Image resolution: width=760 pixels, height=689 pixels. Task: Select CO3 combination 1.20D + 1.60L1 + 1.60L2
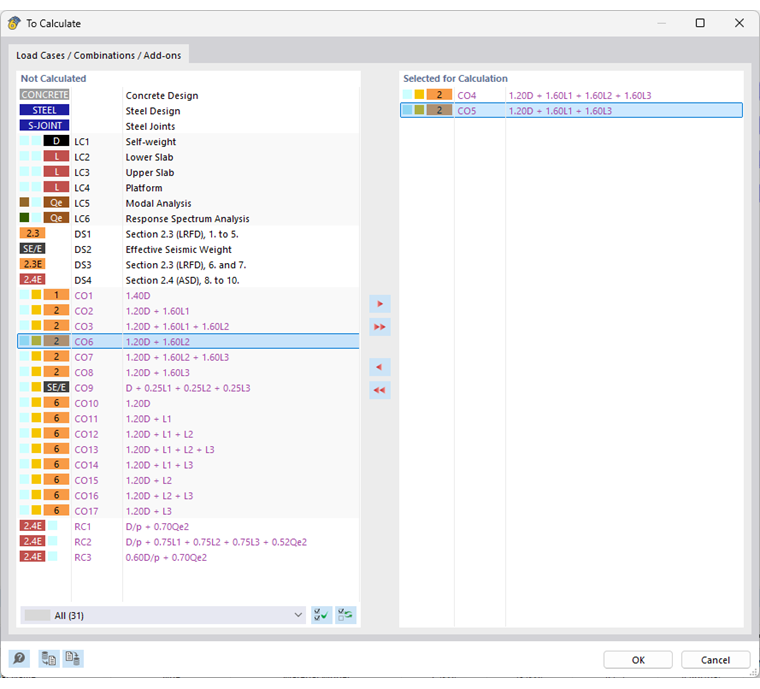pos(188,327)
